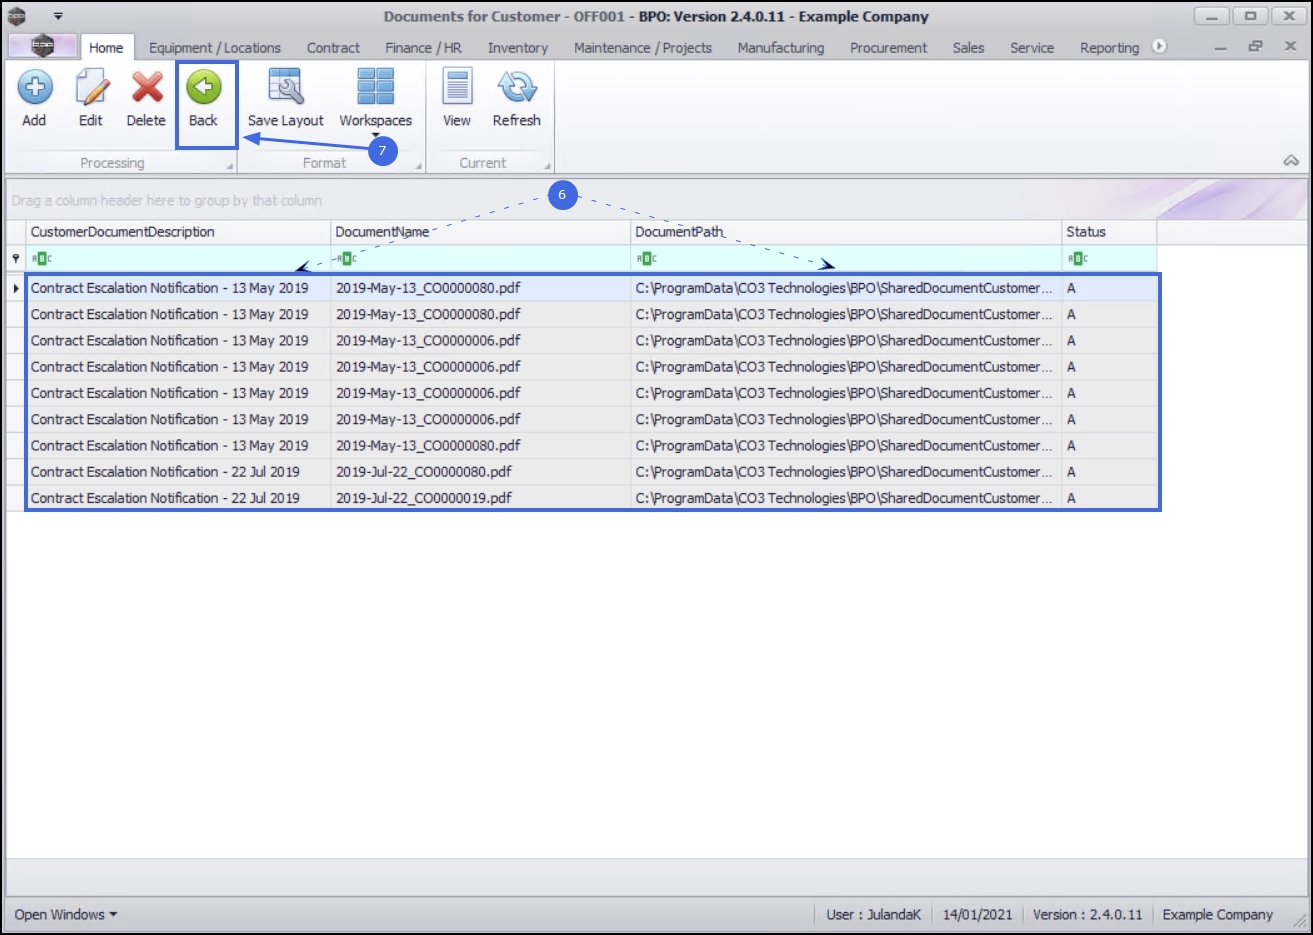The height and width of the screenshot is (935, 1313).
Task: Open the Workspaces dropdown
Action: (x=376, y=98)
